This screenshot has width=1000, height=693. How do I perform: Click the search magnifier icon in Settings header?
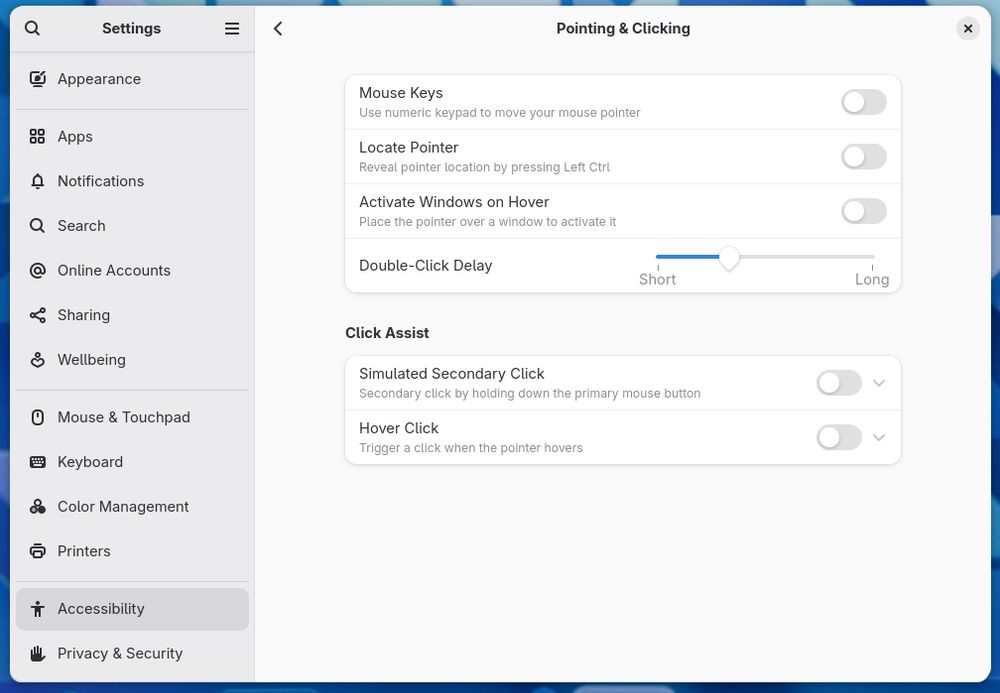[33, 28]
